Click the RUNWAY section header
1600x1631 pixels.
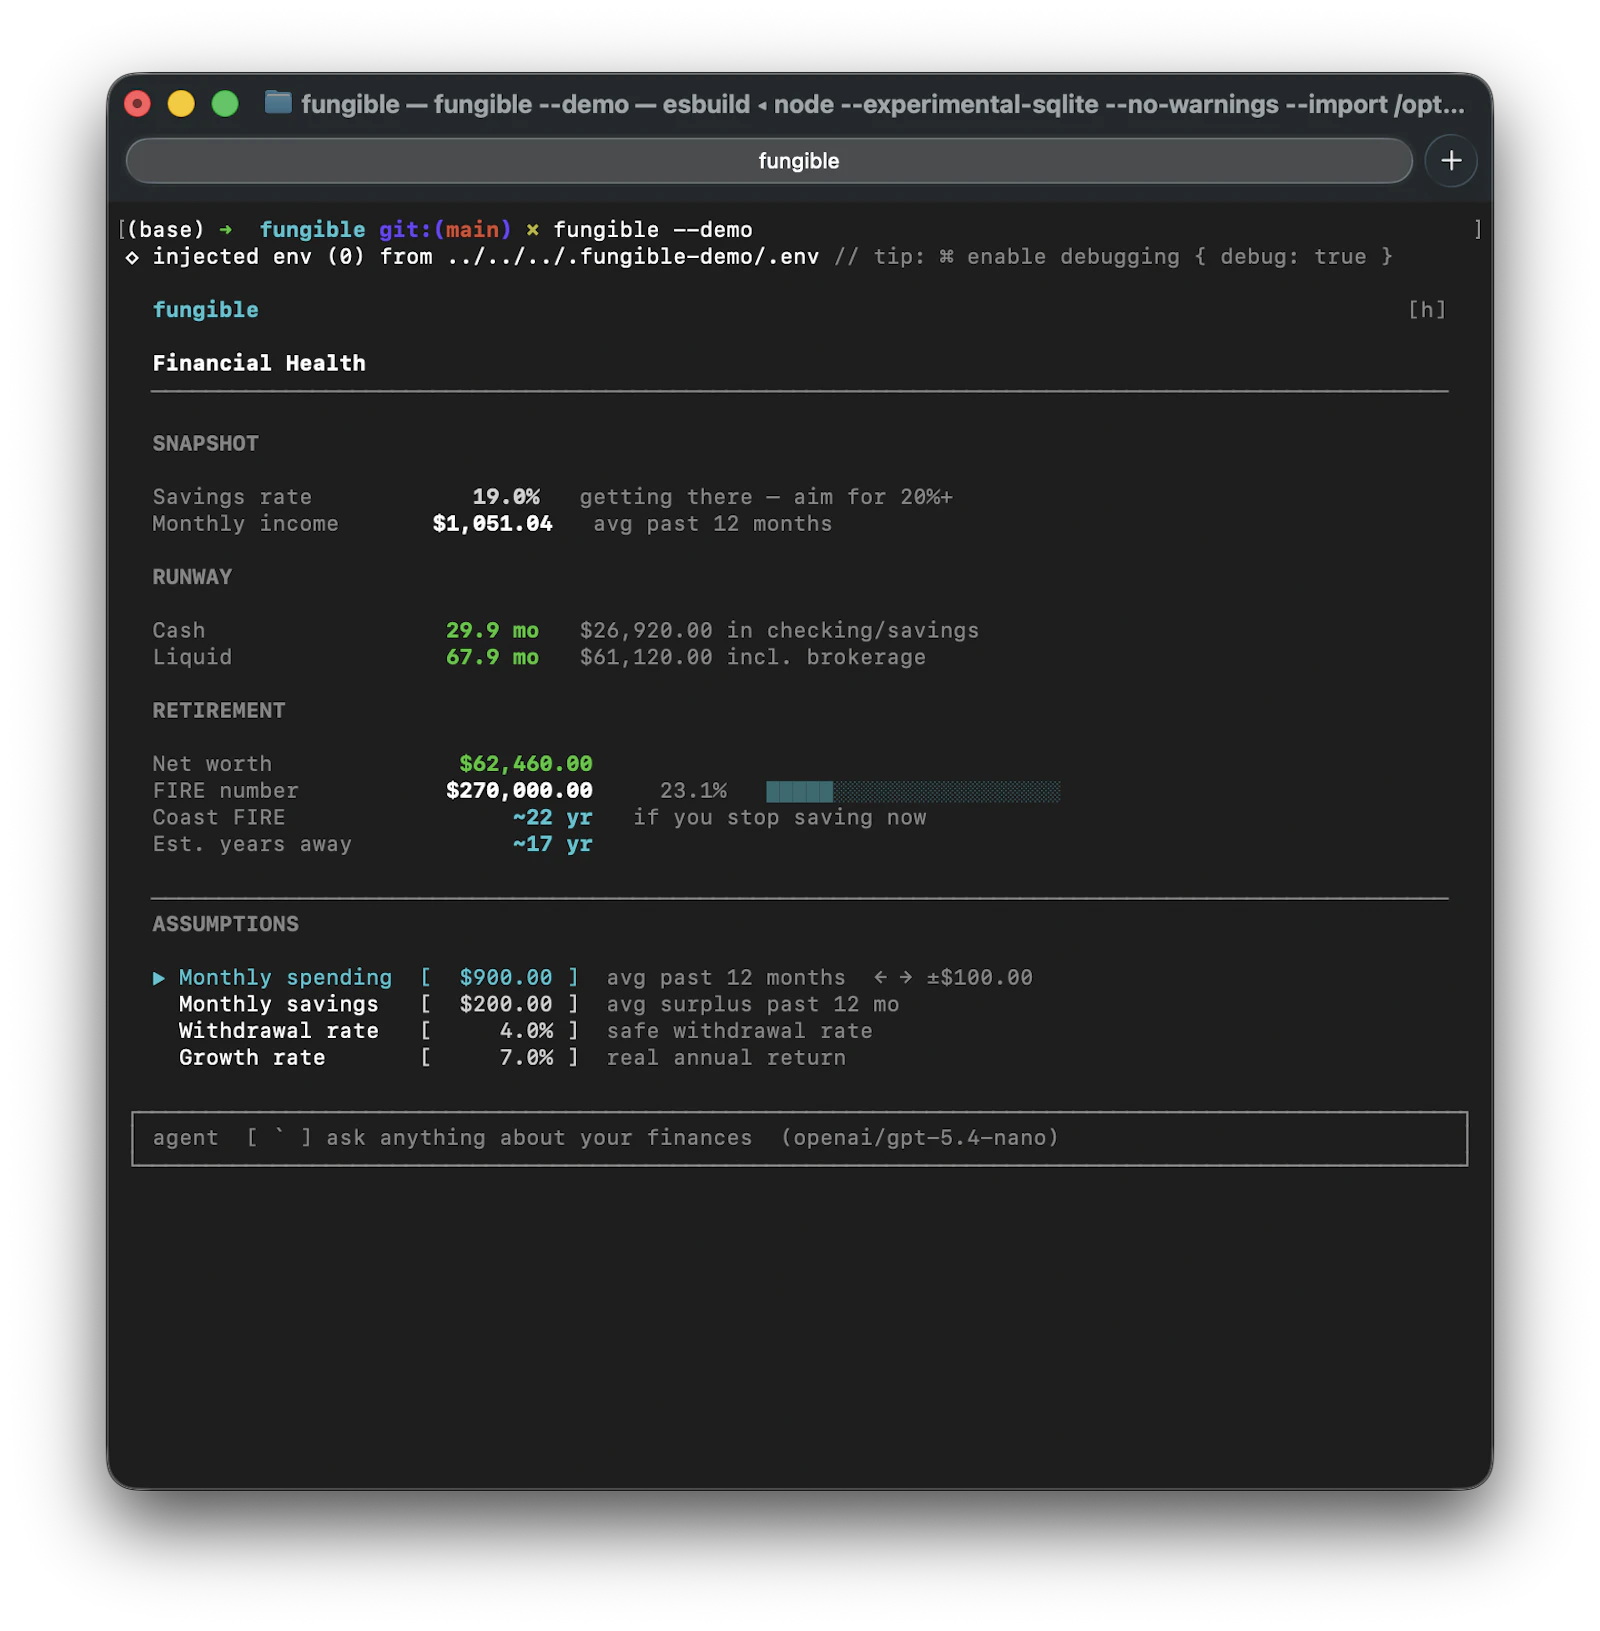[192, 577]
